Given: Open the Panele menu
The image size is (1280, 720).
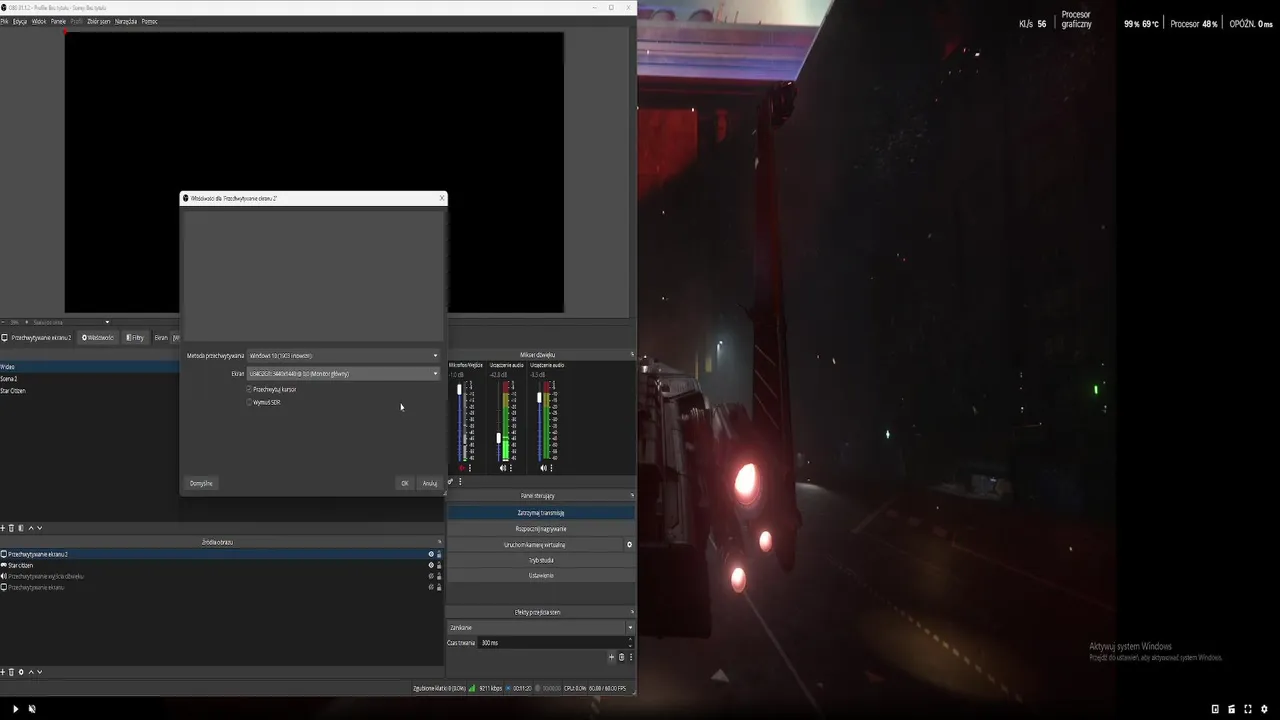Looking at the screenshot, I should point(58,21).
